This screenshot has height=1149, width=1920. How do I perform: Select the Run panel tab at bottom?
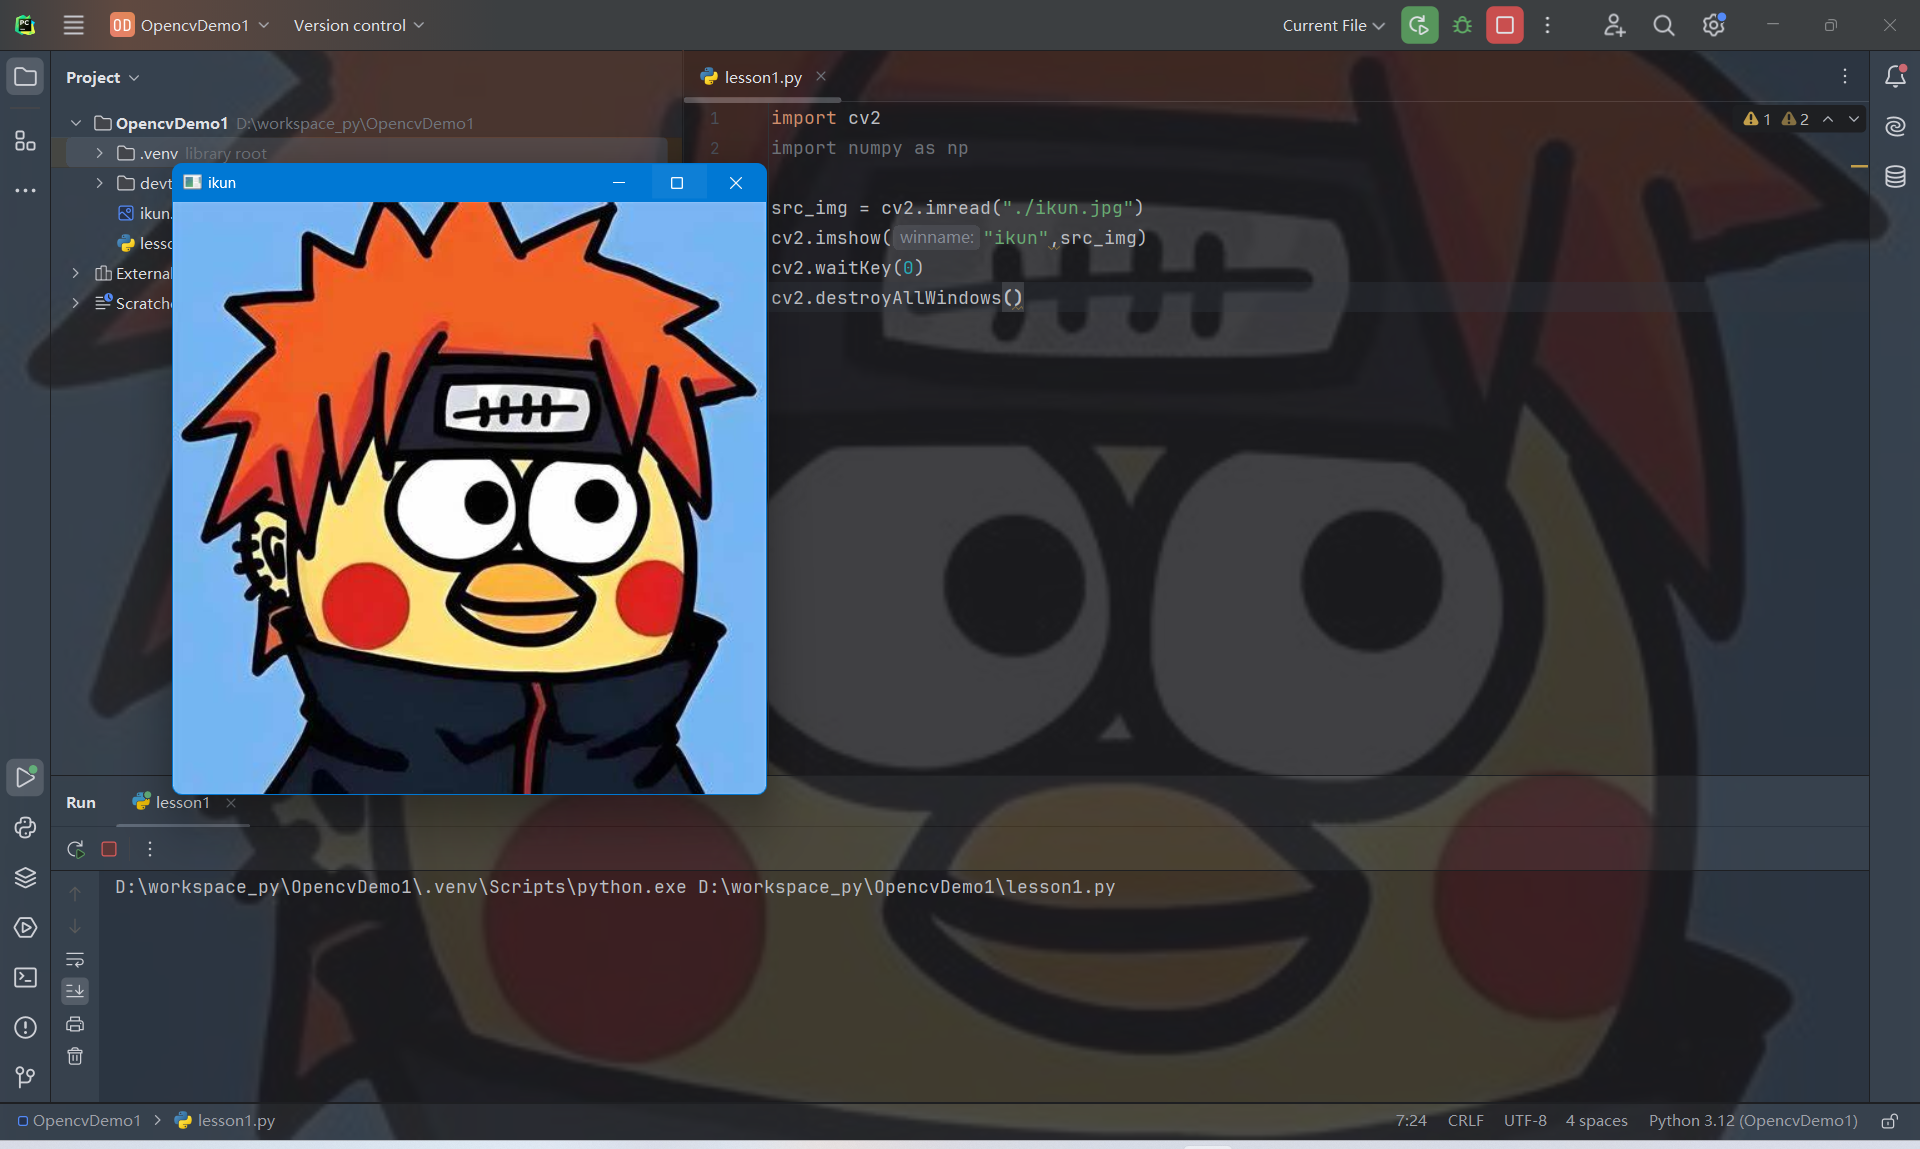coord(81,802)
